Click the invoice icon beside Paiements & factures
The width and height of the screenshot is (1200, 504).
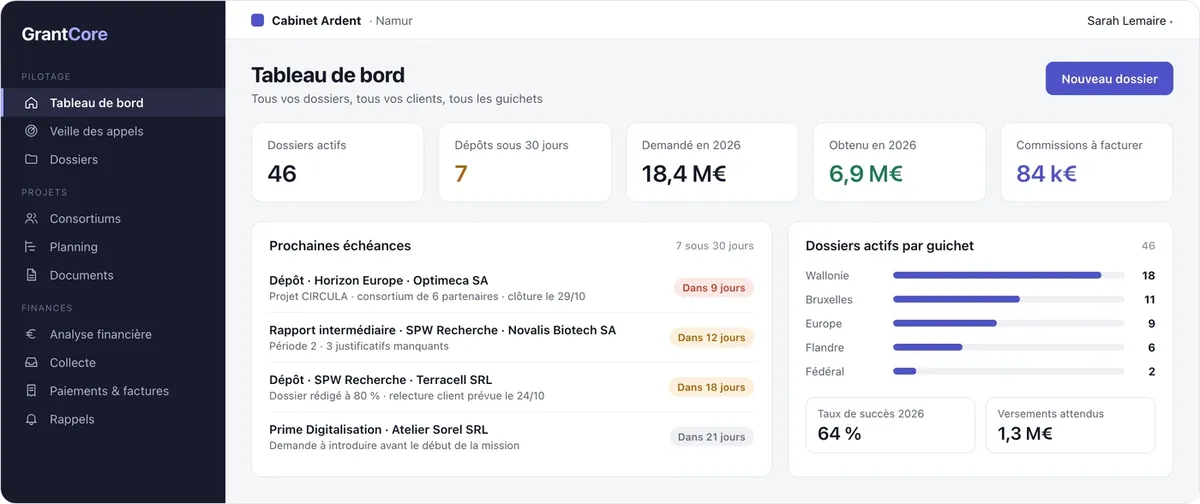(x=31, y=391)
